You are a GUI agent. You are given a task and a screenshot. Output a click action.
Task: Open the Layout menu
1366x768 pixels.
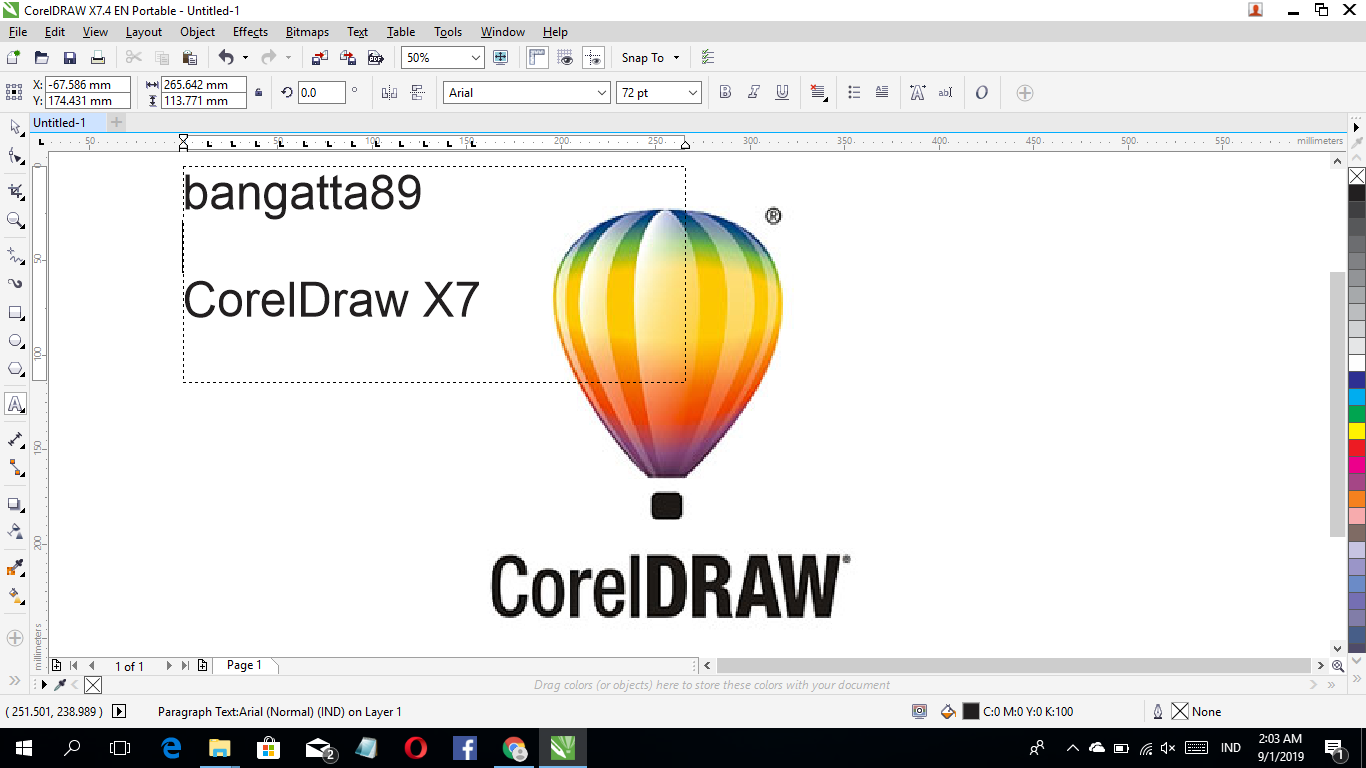(143, 32)
